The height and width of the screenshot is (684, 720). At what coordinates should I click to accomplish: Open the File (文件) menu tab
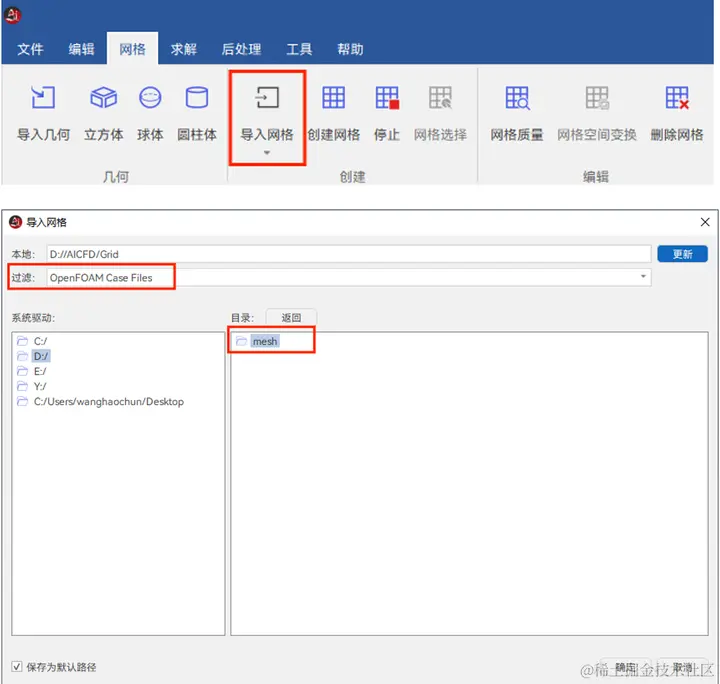(30, 49)
